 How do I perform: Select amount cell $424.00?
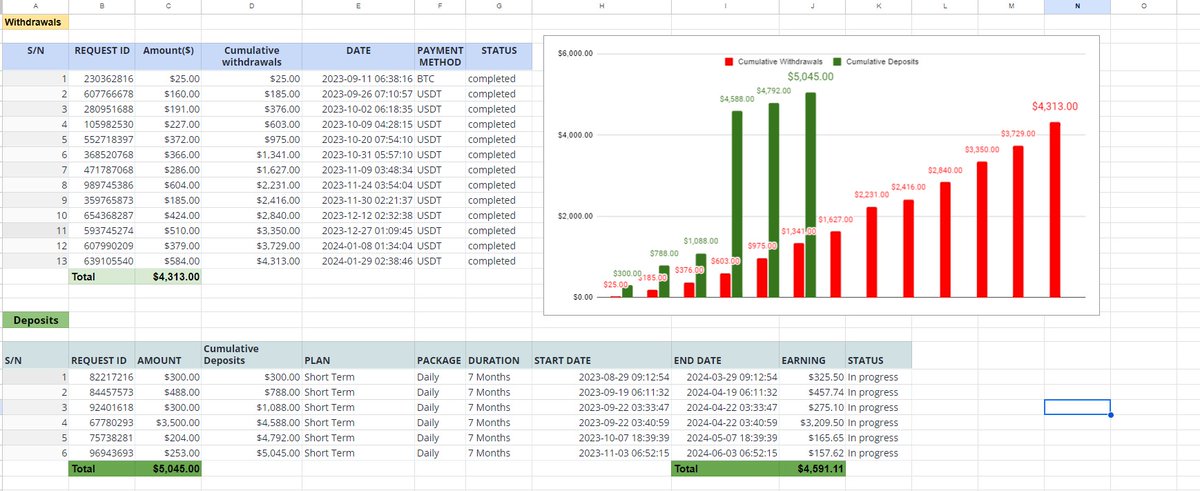169,215
